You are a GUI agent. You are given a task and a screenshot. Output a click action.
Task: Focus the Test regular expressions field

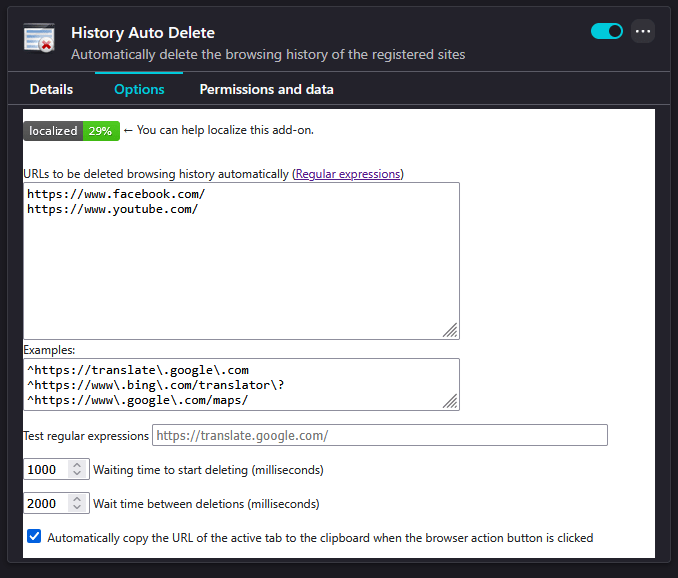point(380,435)
